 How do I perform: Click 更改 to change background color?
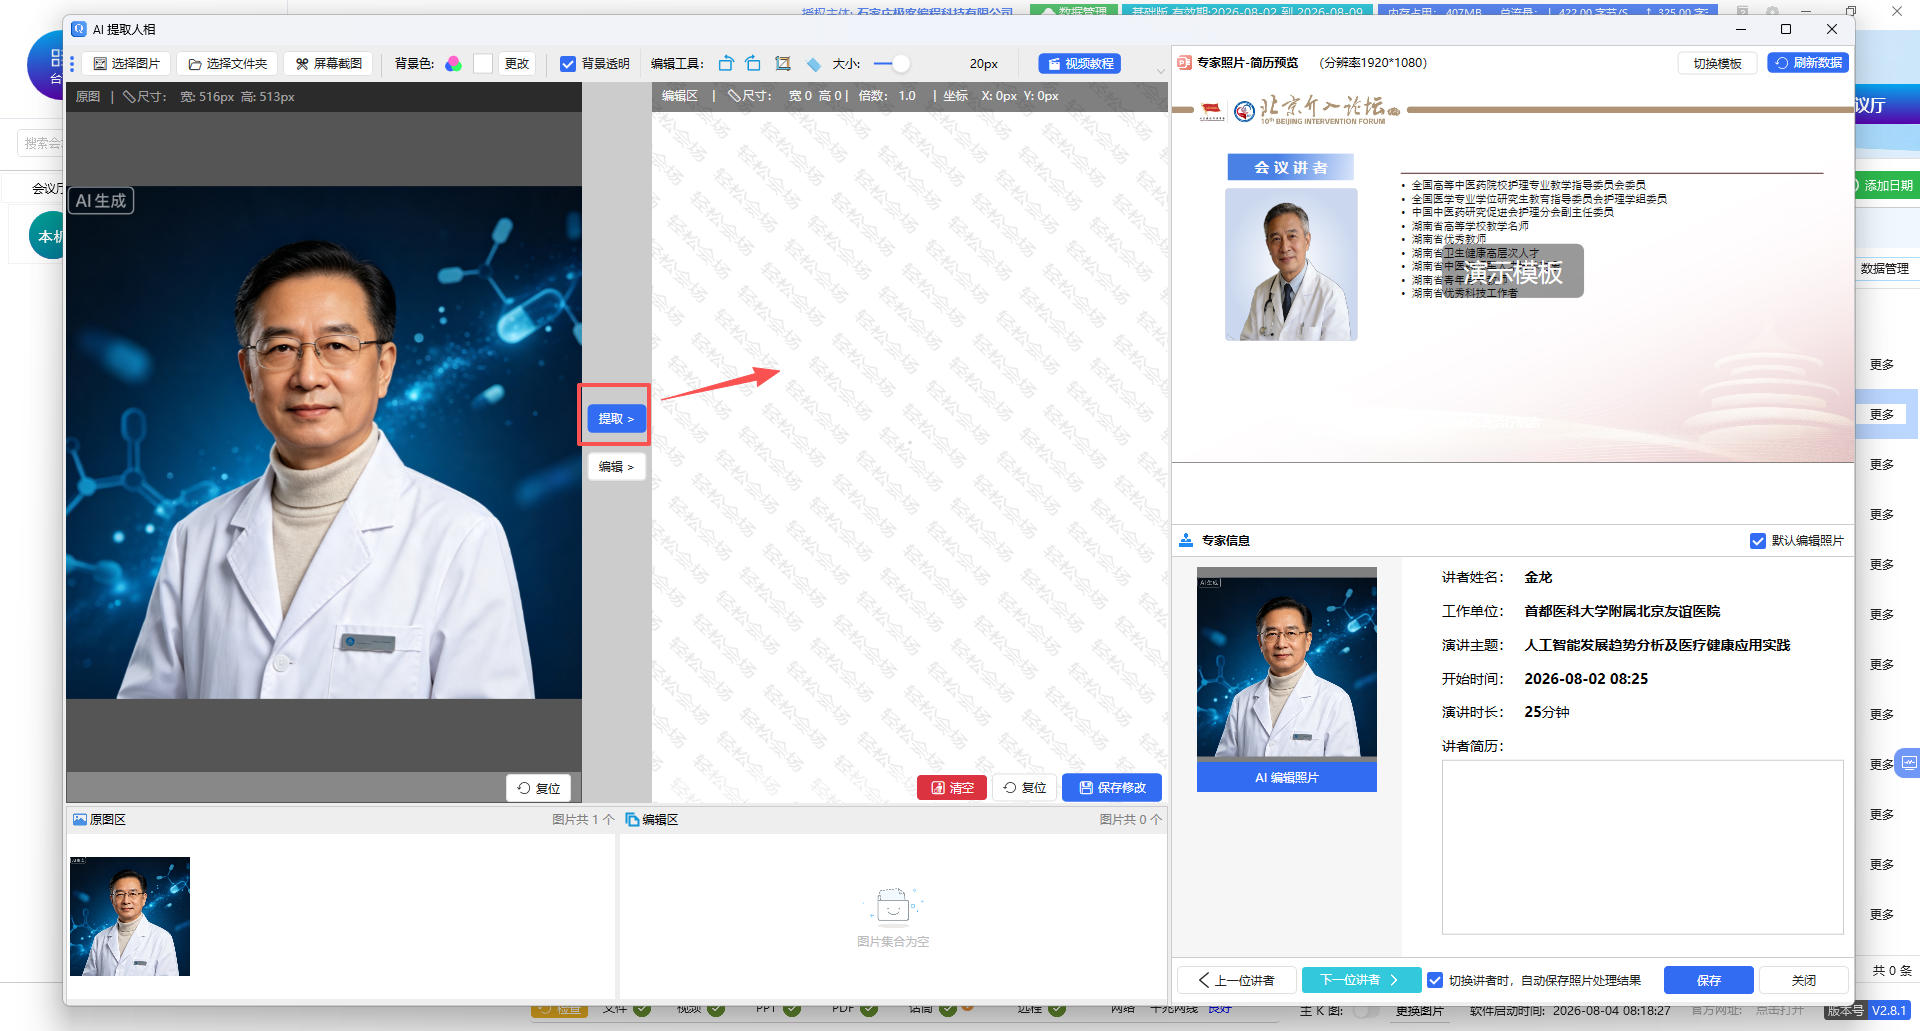(x=517, y=64)
